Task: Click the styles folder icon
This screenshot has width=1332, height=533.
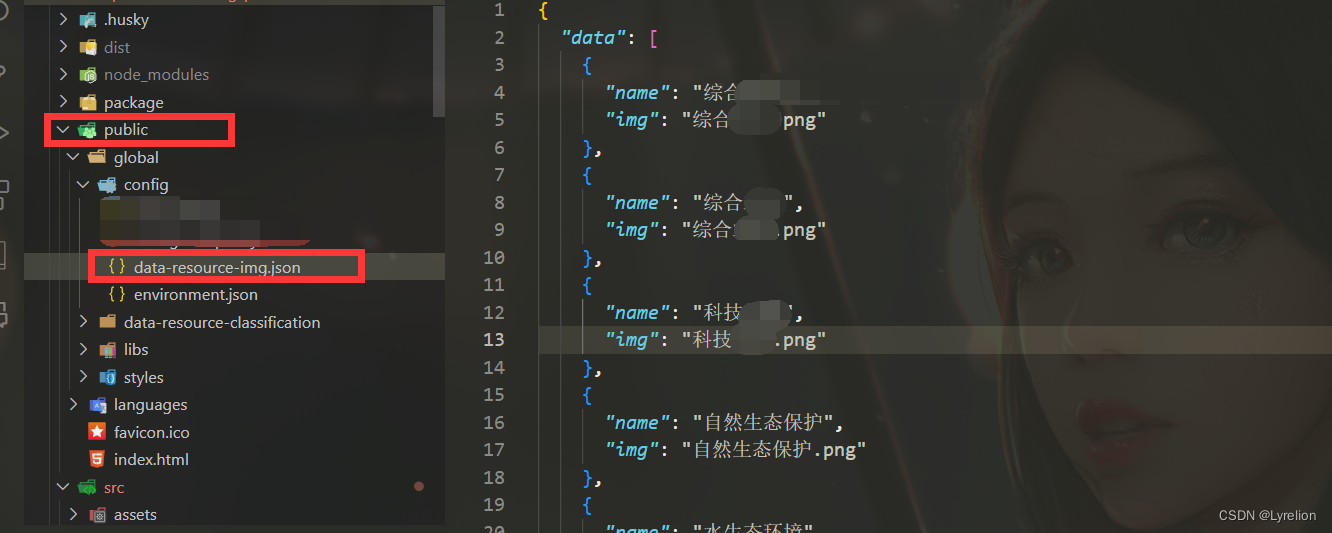Action: coord(107,377)
